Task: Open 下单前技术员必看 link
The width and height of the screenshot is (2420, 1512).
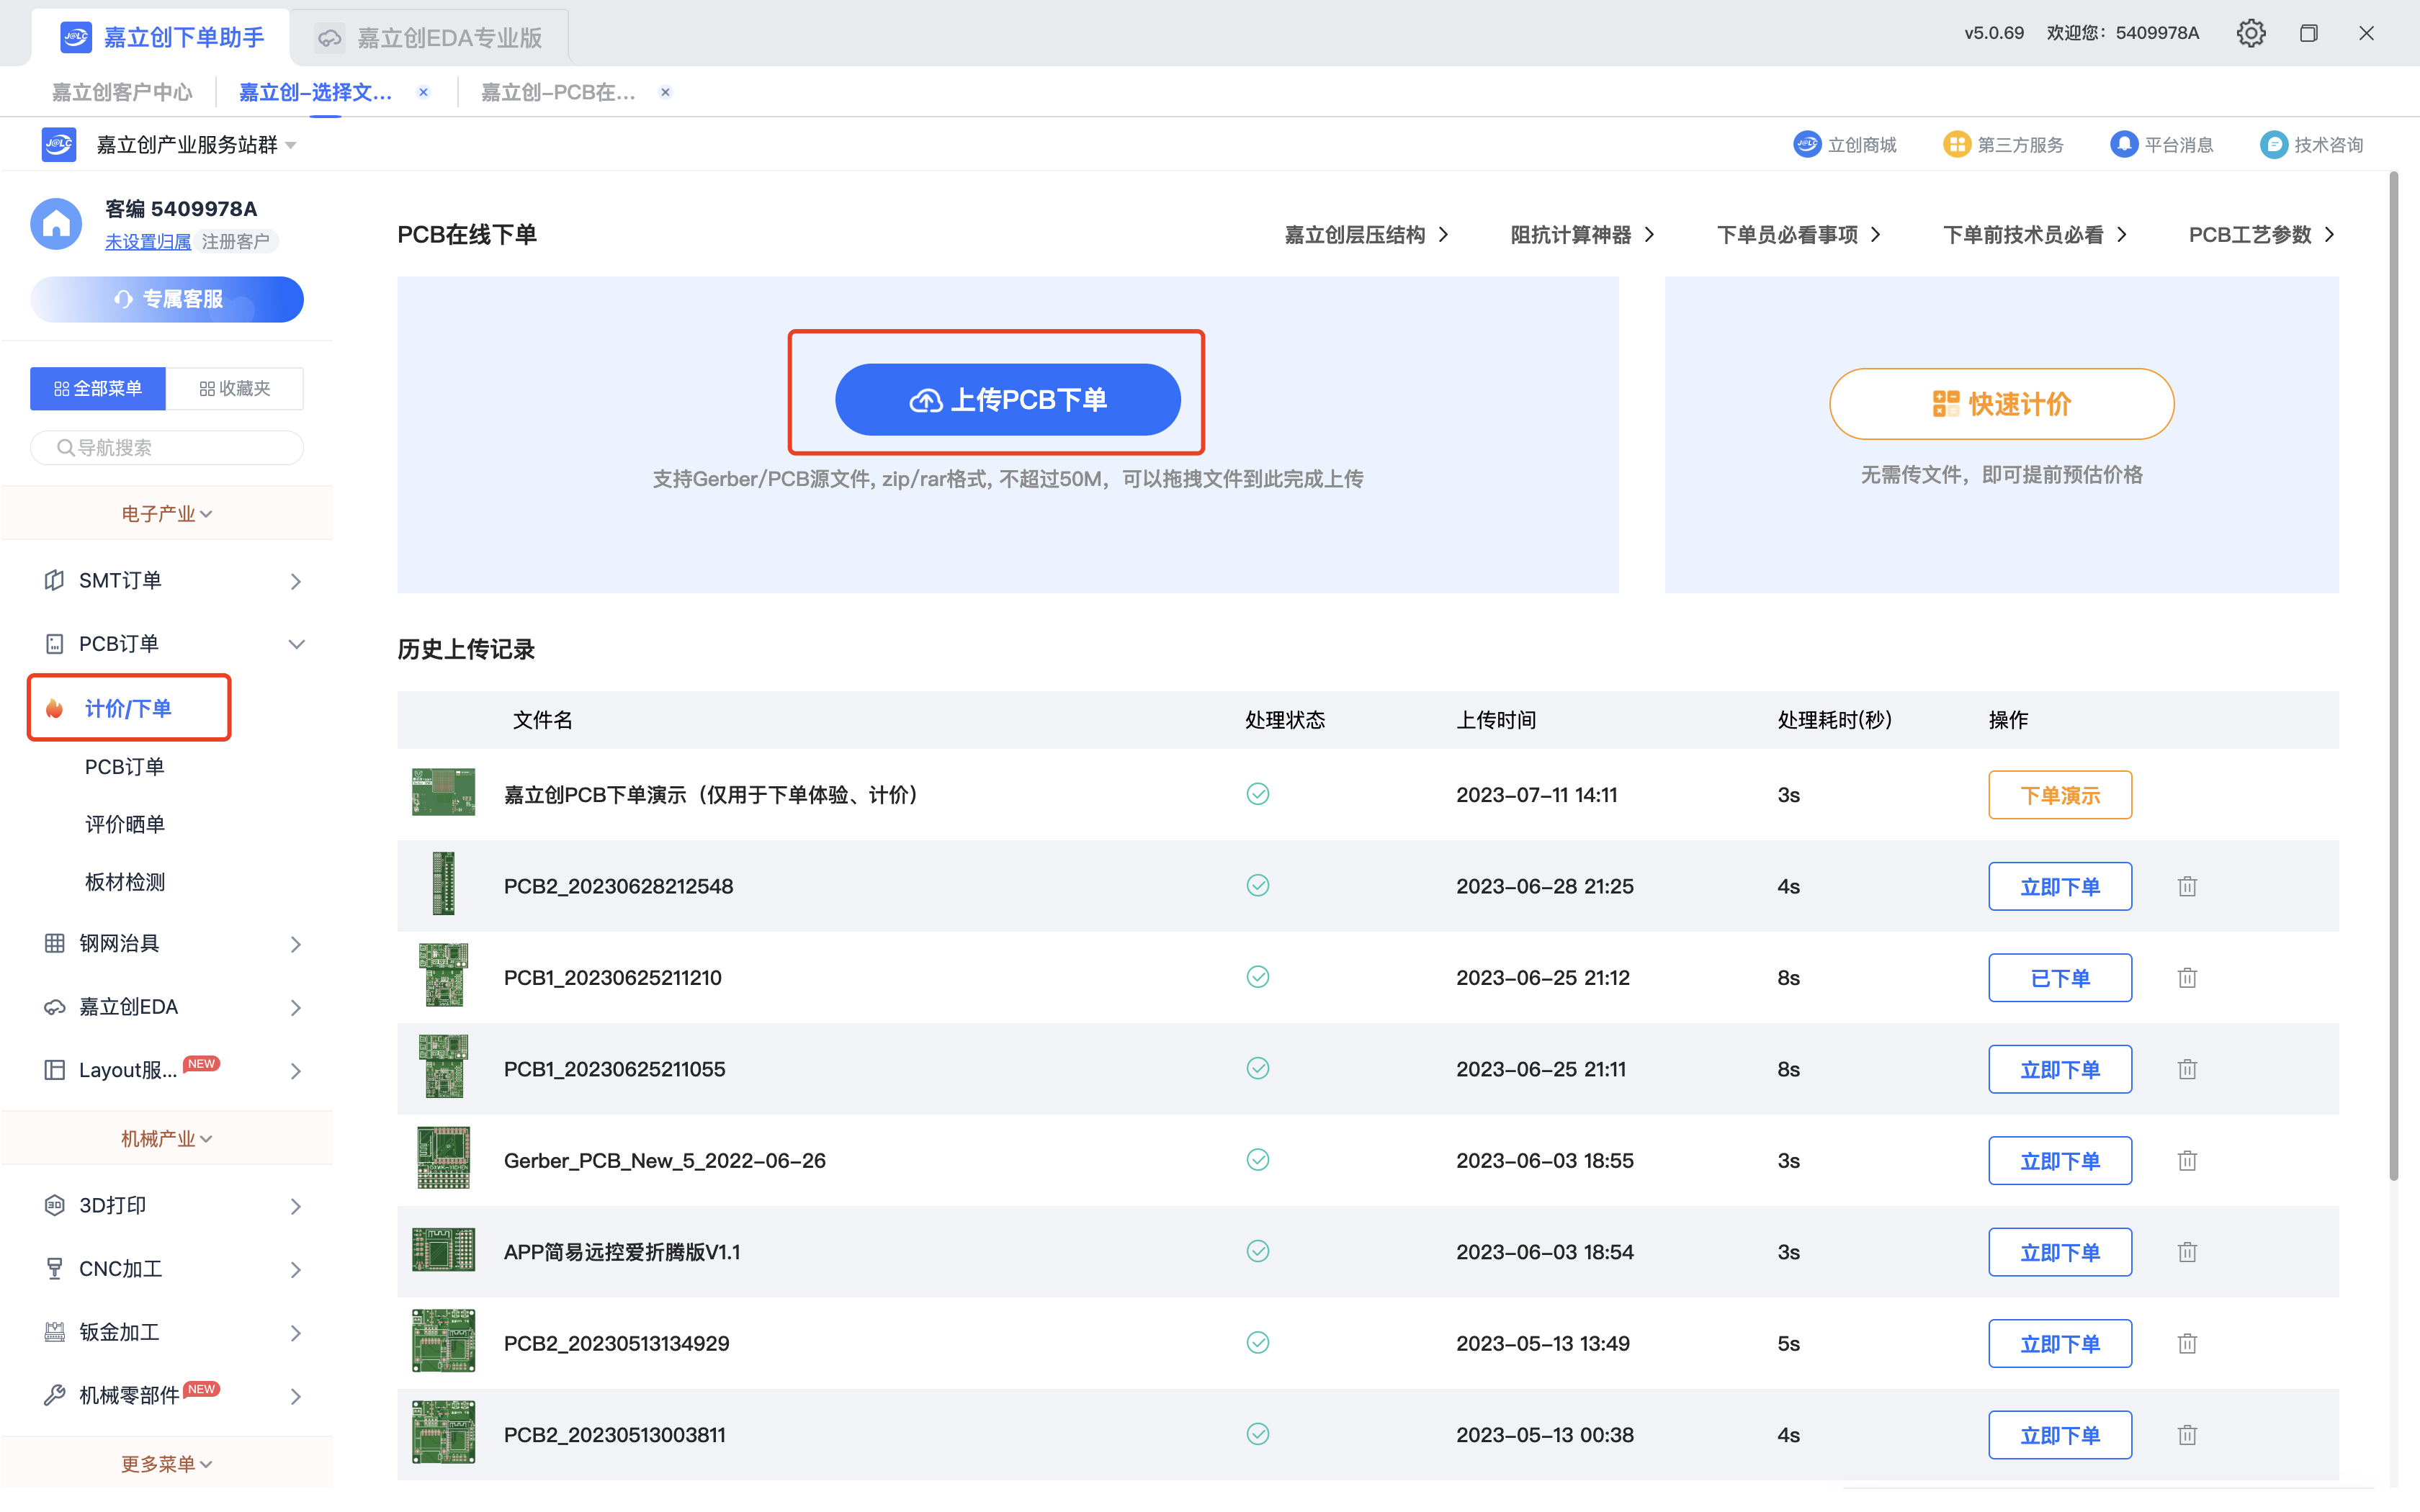Action: point(2035,235)
